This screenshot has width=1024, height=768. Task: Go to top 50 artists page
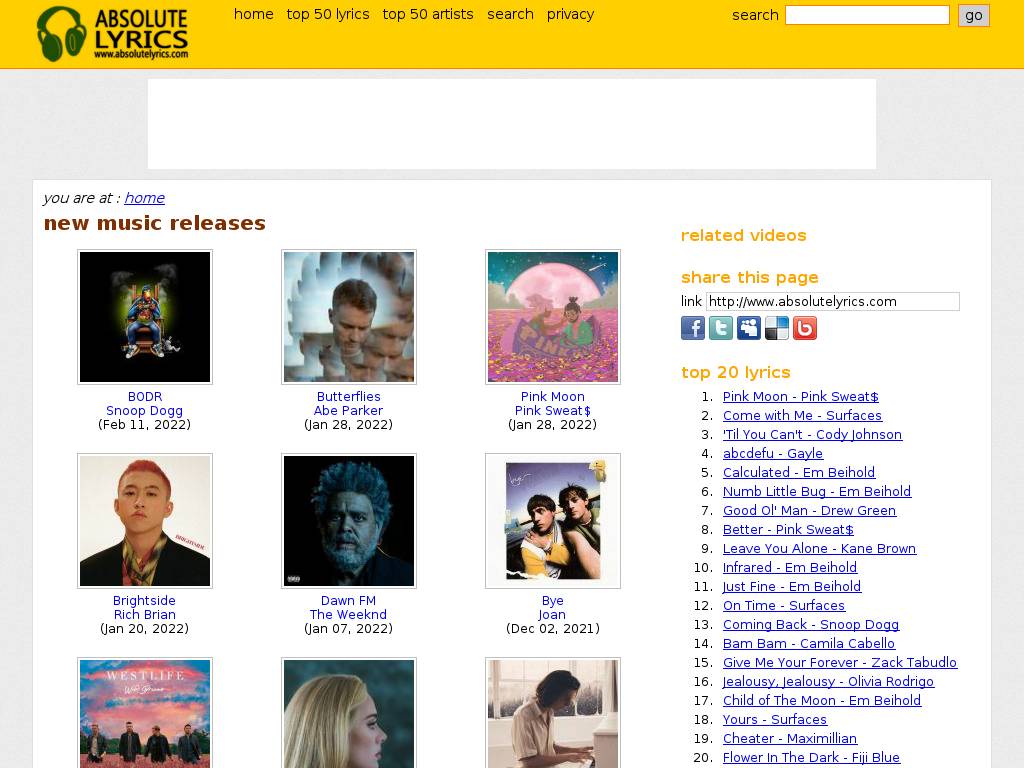click(428, 14)
